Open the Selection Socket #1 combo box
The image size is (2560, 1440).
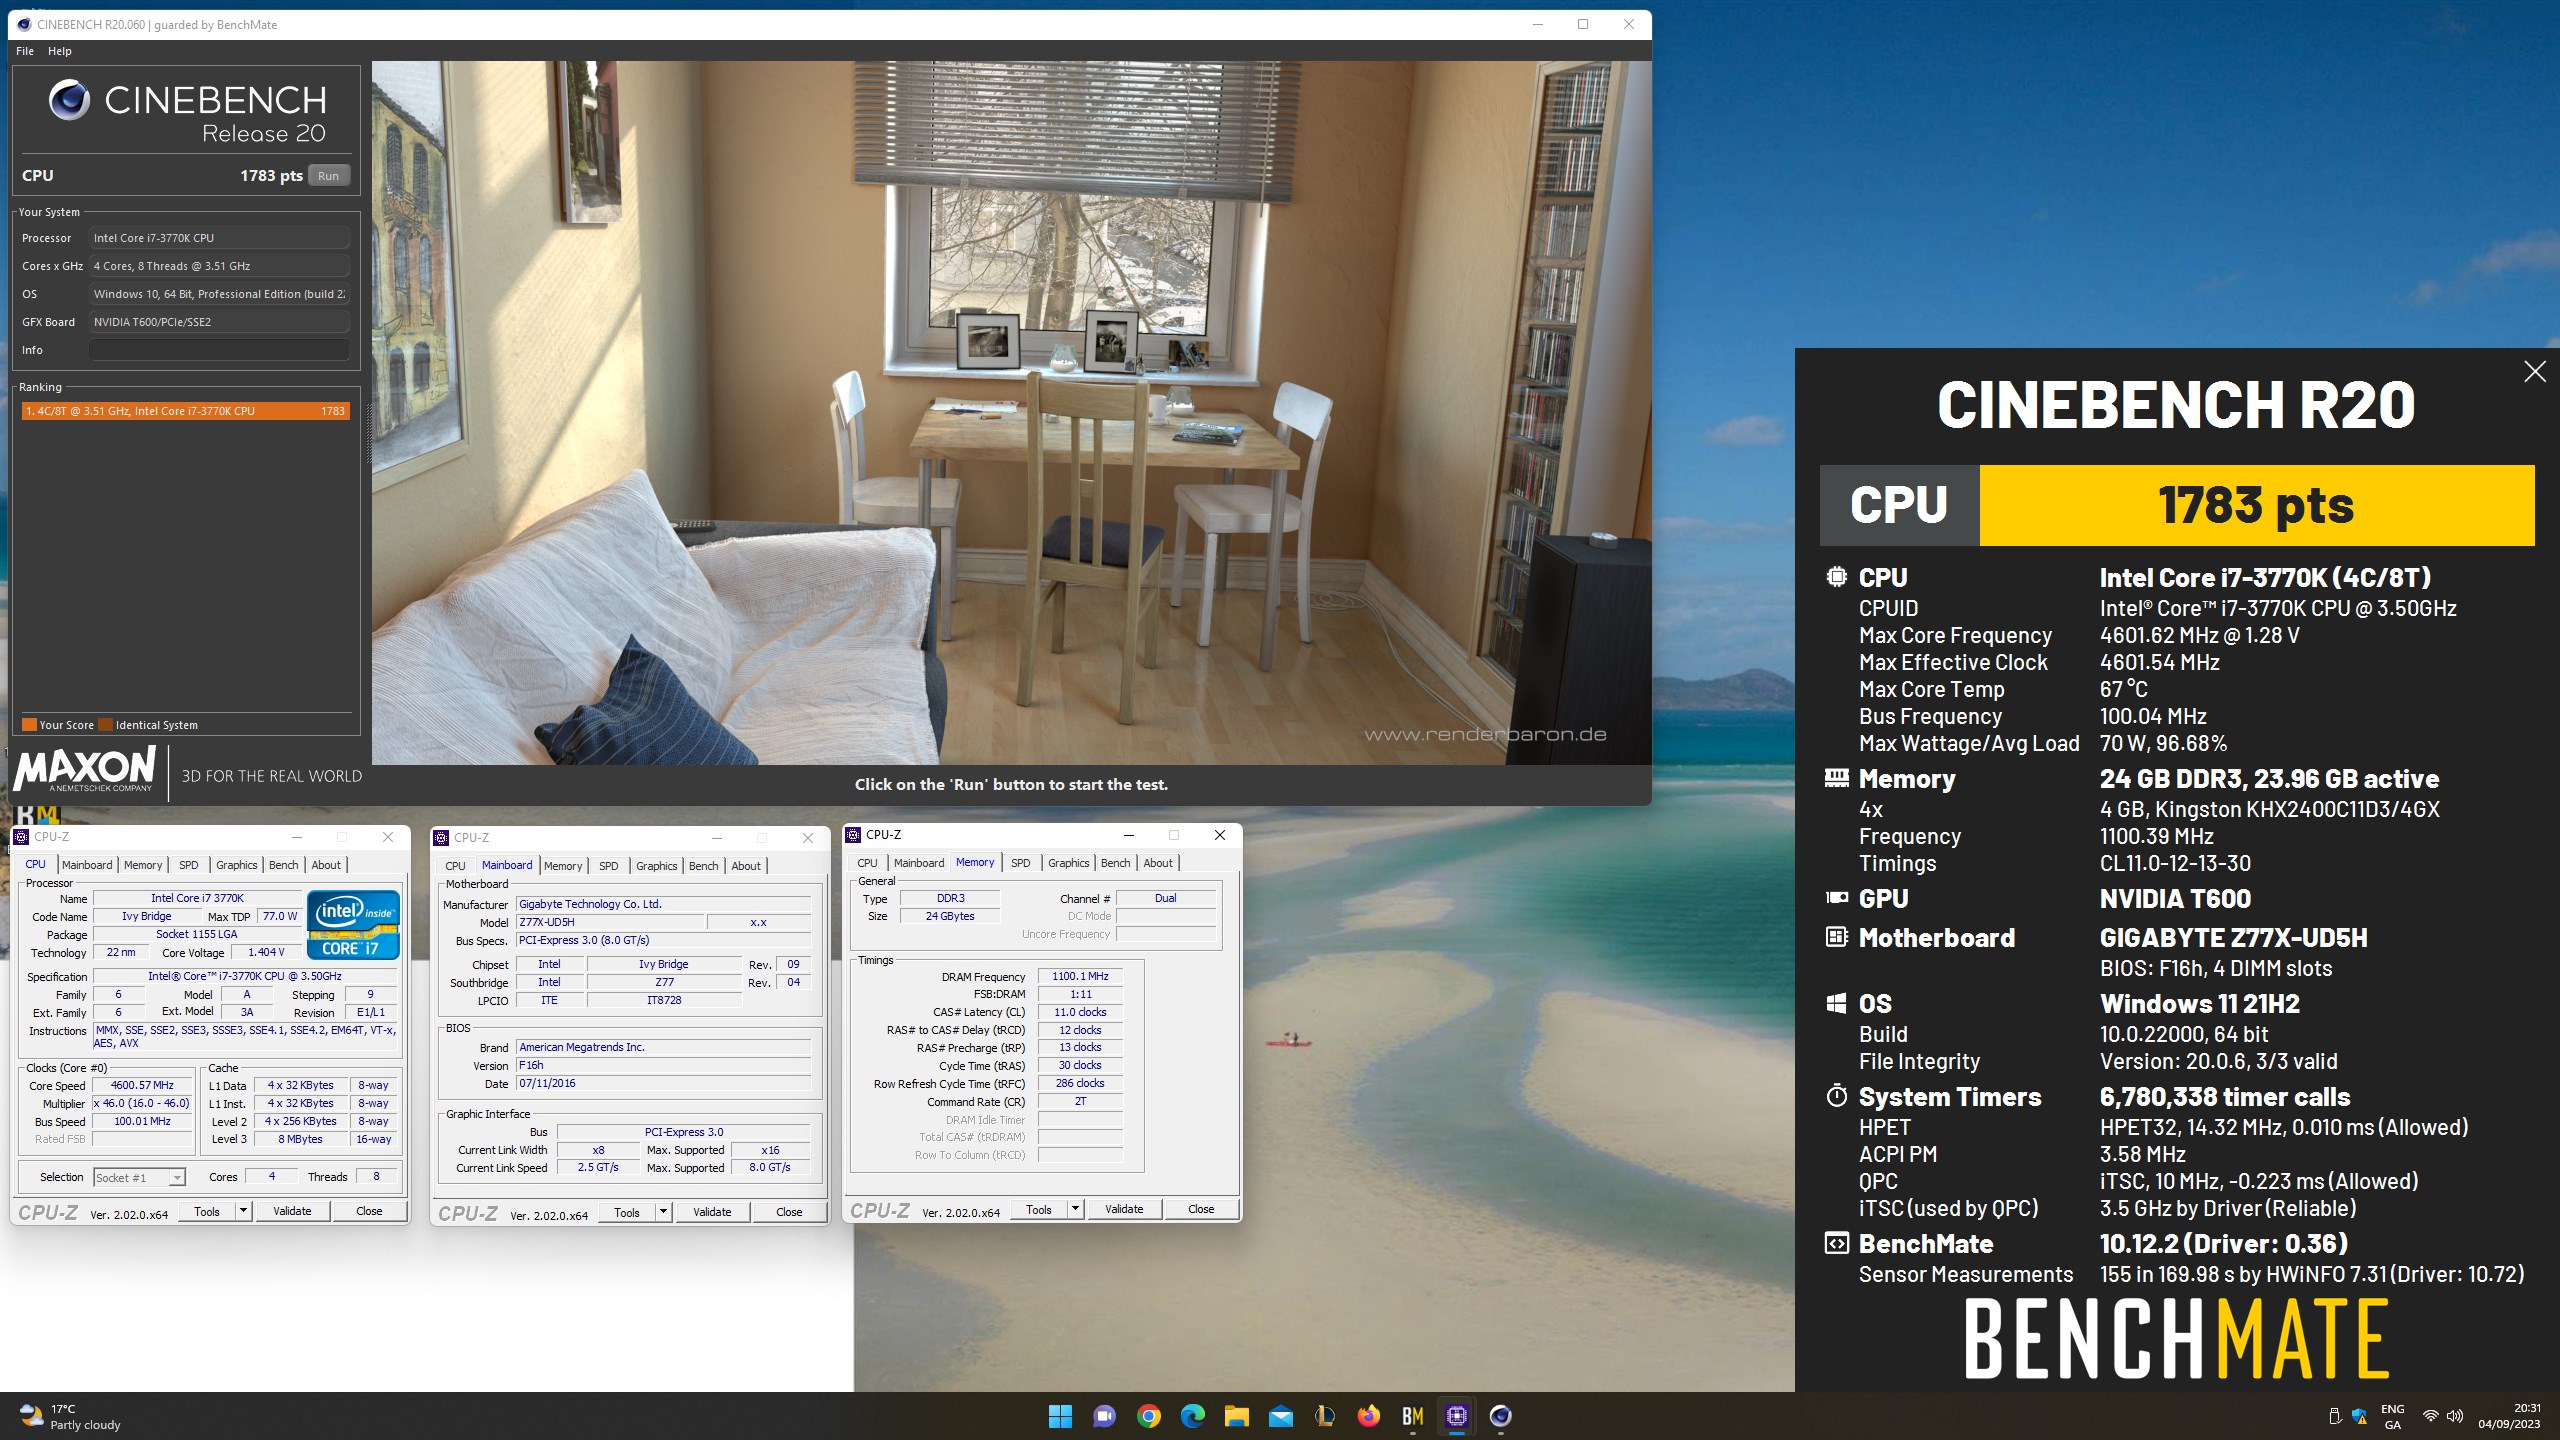click(139, 1177)
